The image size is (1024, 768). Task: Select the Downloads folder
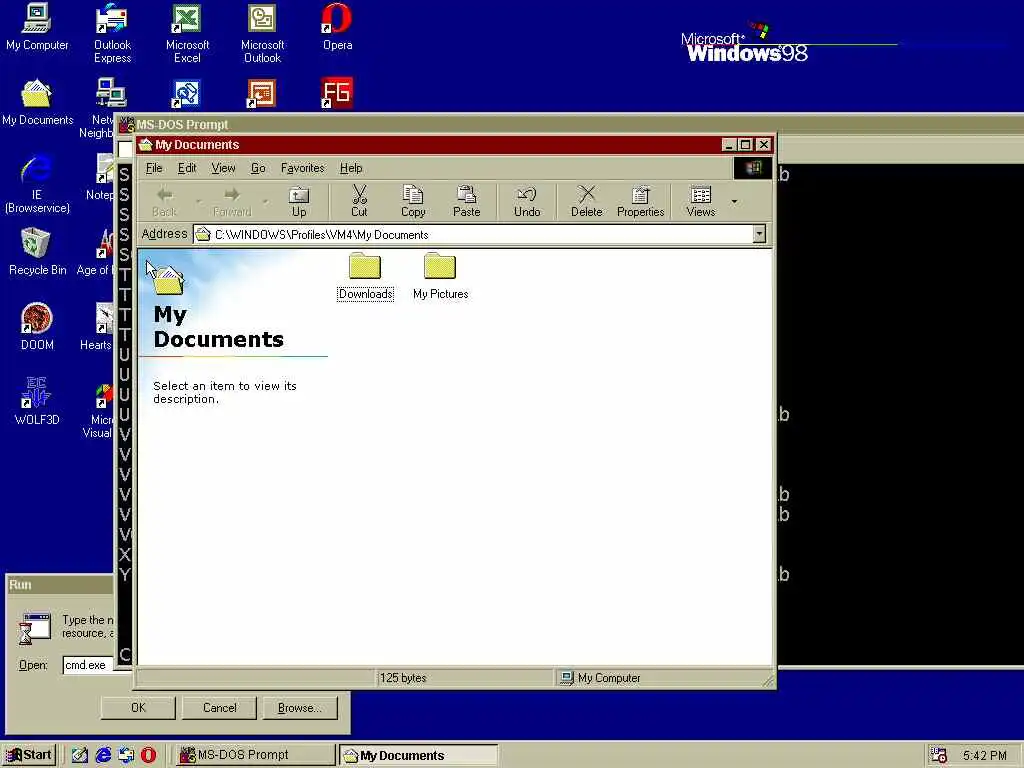(365, 277)
